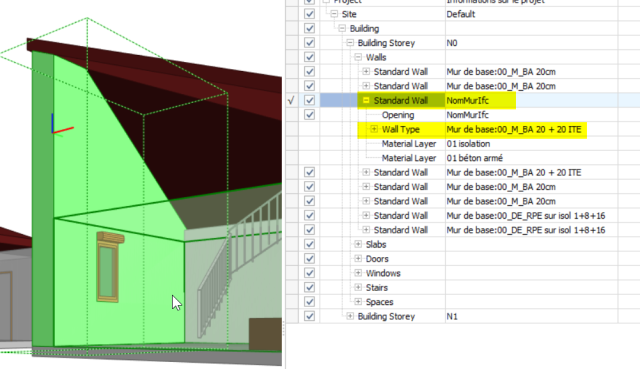Expand the Spaces node
The width and height of the screenshot is (640, 369).
click(358, 302)
